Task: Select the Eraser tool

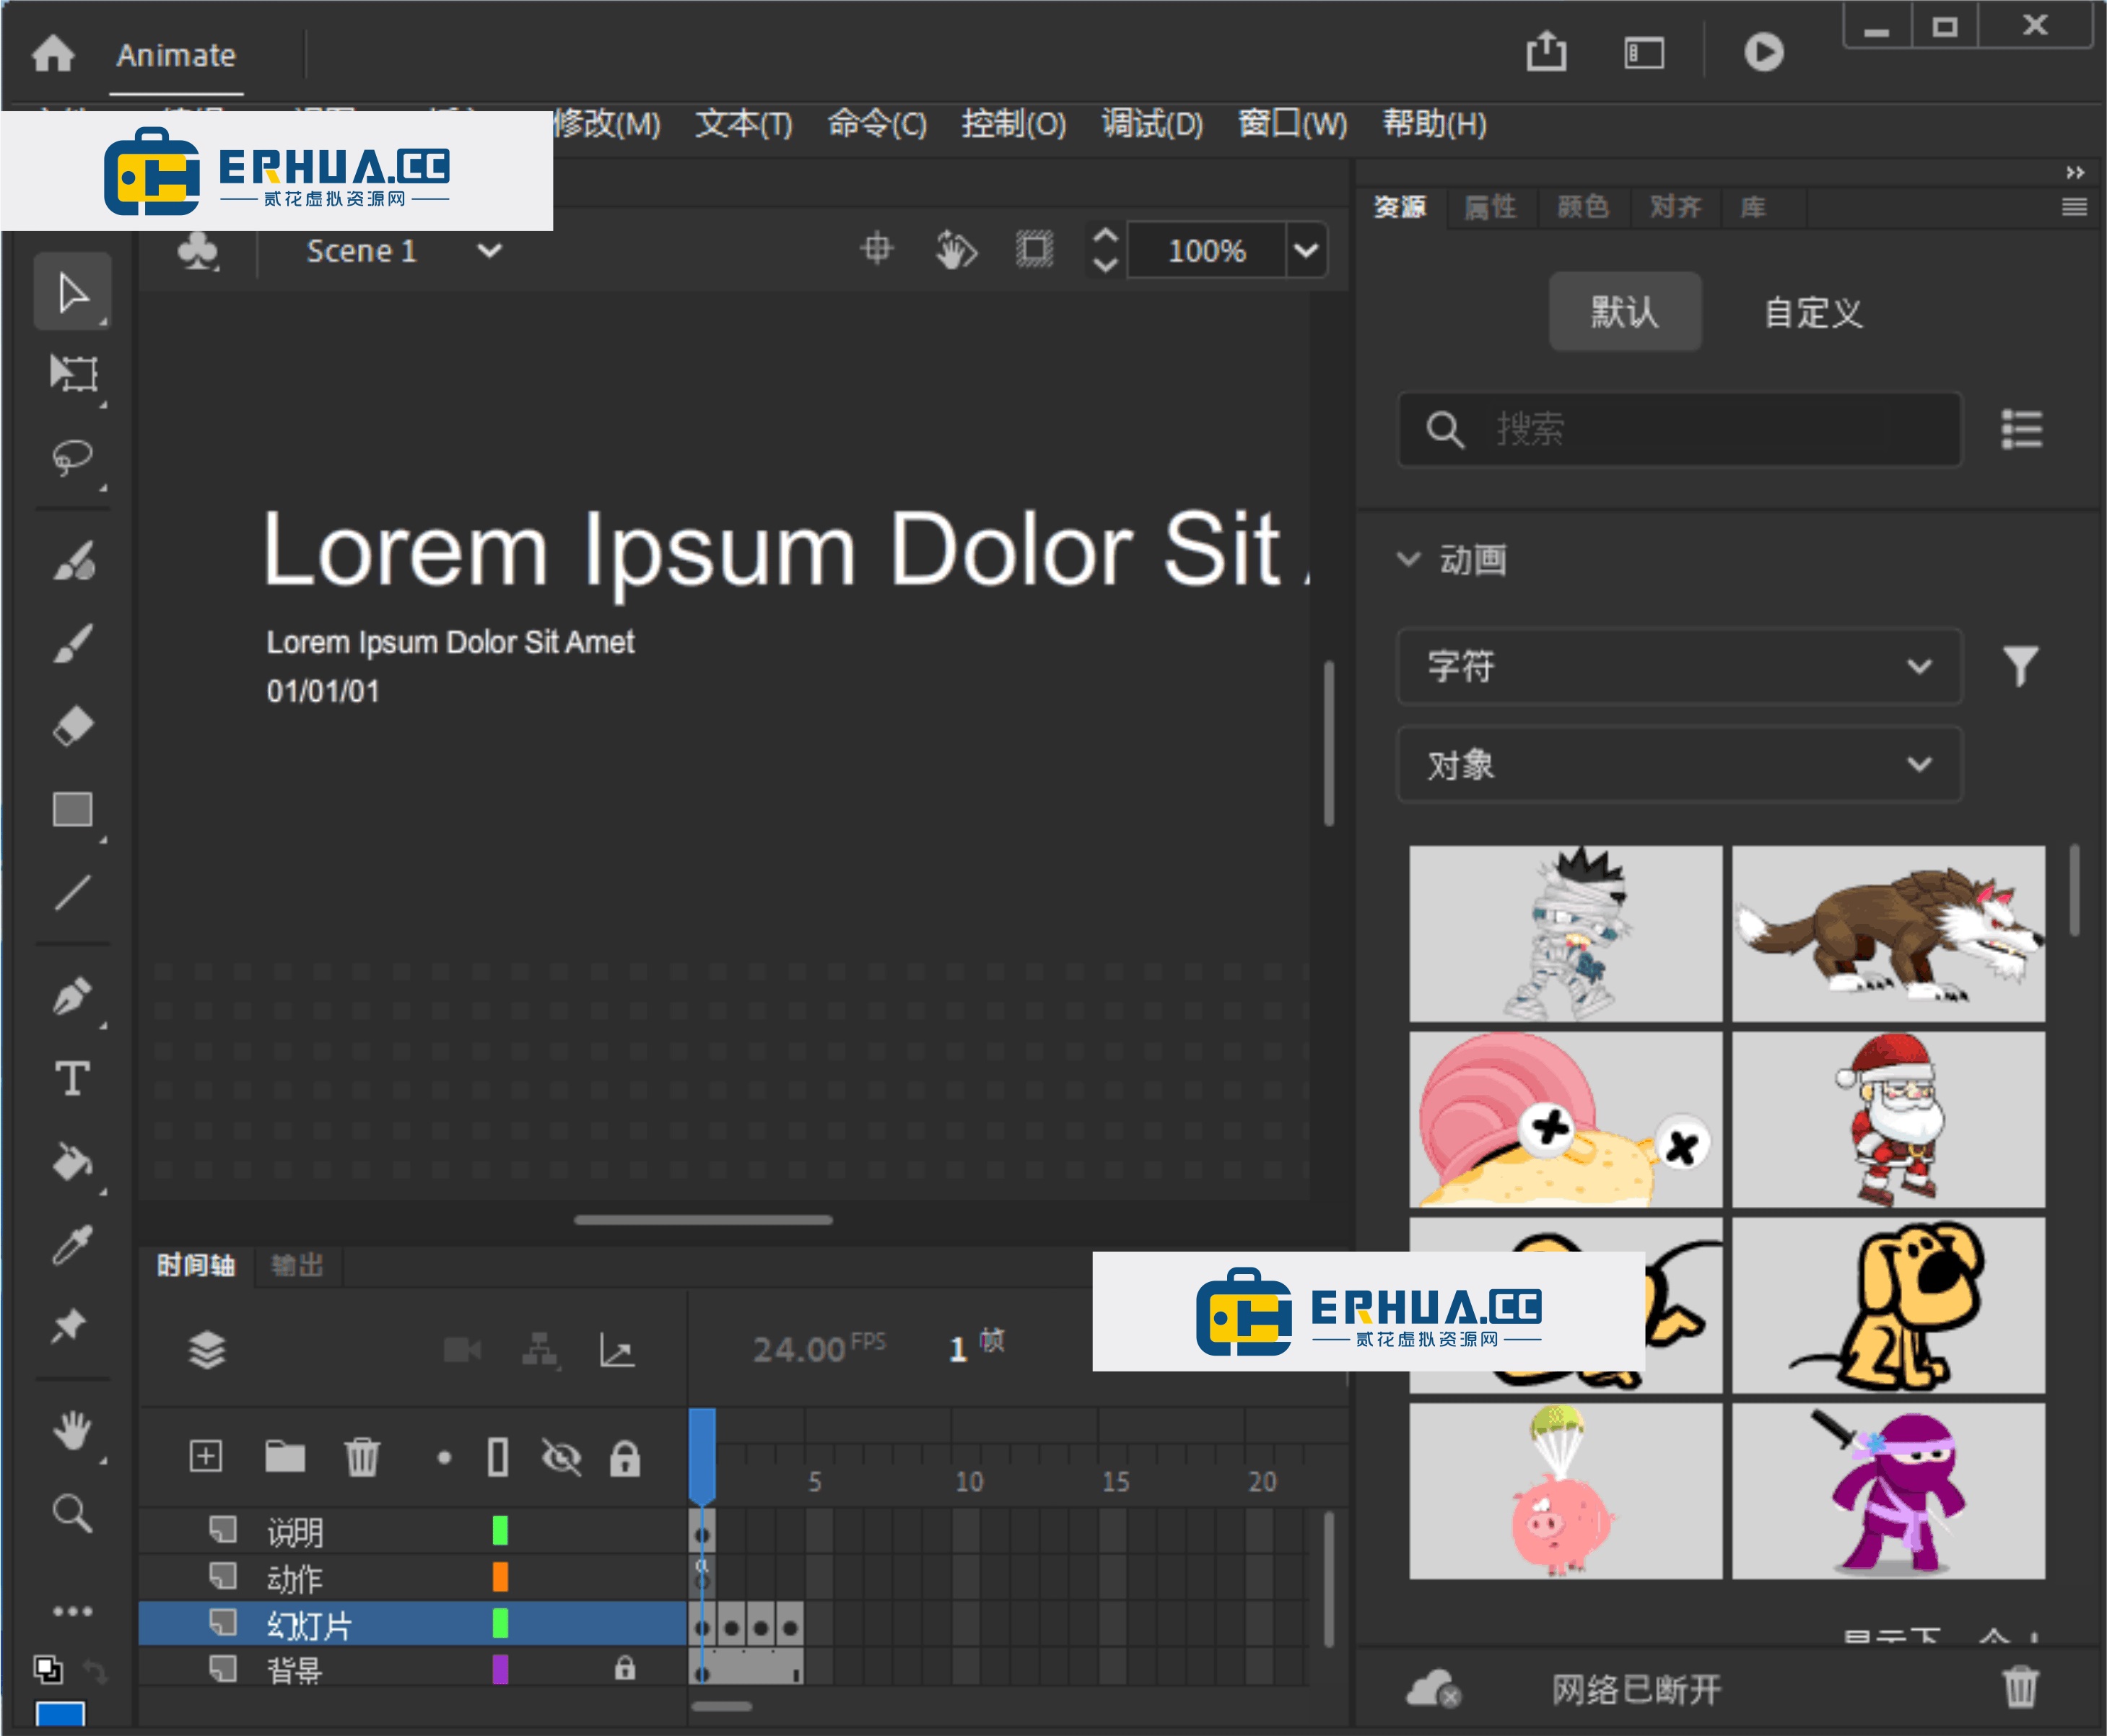Action: 73,725
